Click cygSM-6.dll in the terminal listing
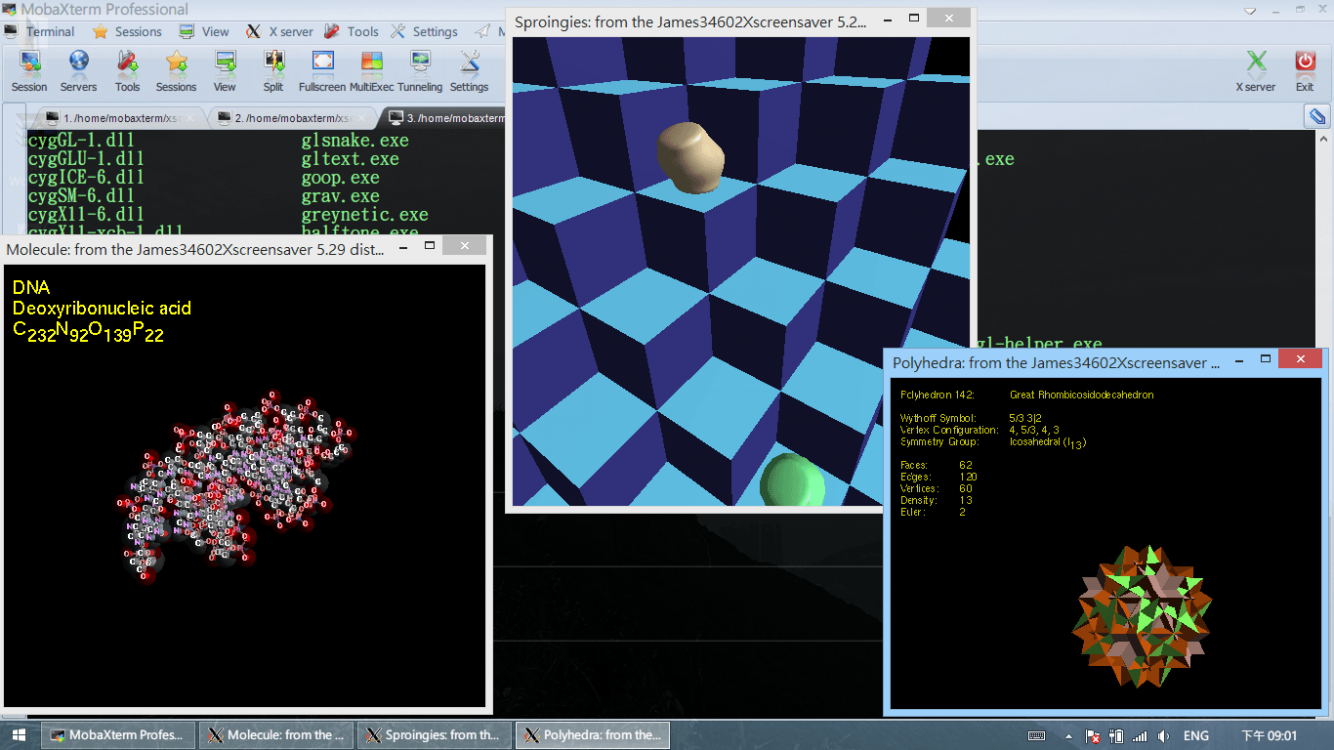1334x750 pixels. pos(81,196)
